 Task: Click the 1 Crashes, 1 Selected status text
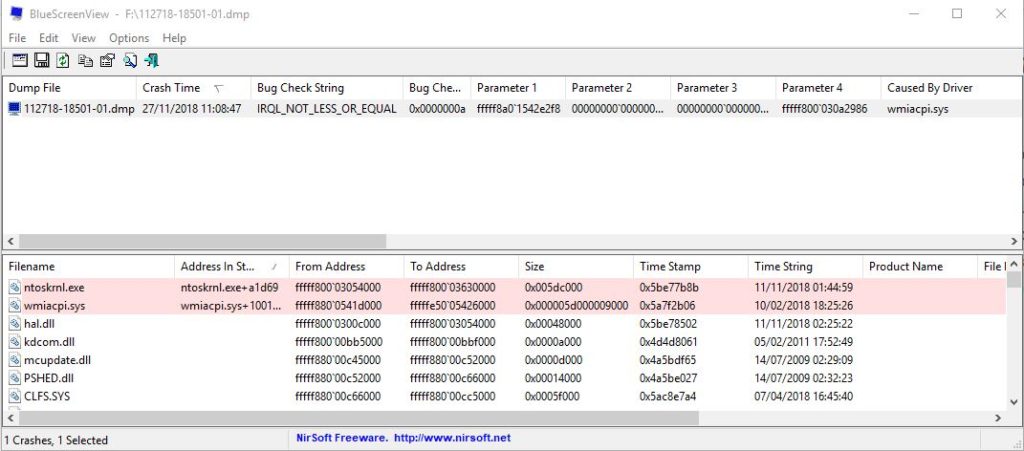click(x=57, y=440)
